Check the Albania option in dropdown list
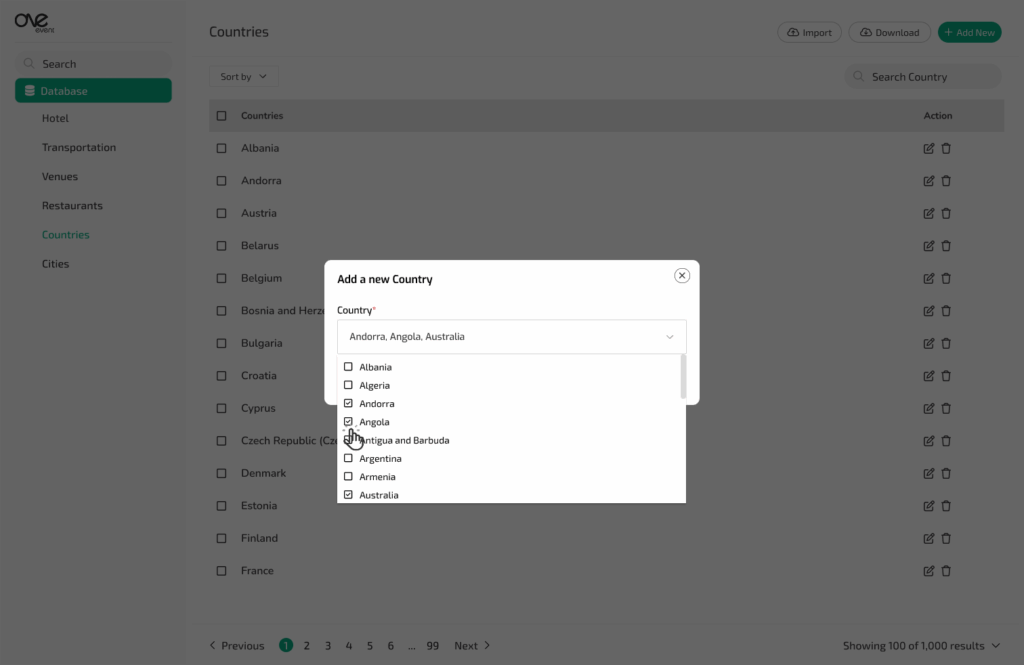This screenshot has width=1024, height=665. point(348,367)
